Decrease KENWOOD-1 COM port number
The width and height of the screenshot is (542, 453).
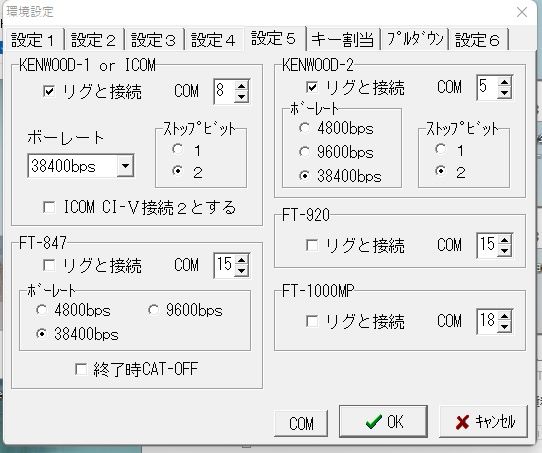242,97
